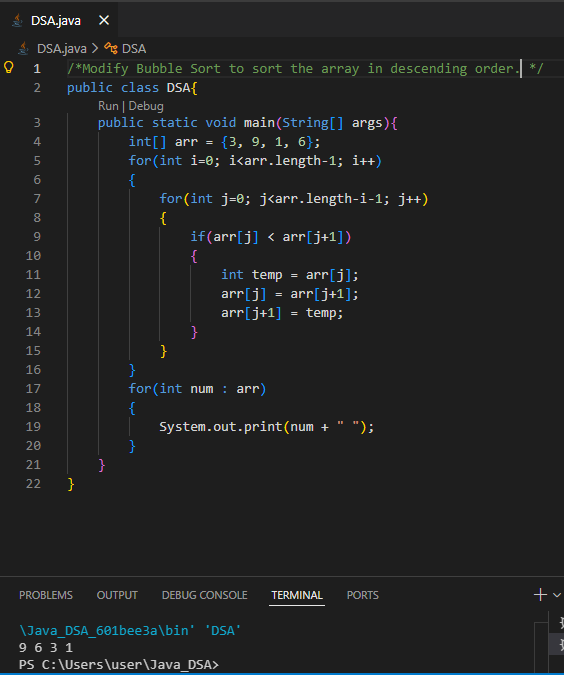Click line number 17 in the gutter
564x675 pixels.
33,388
